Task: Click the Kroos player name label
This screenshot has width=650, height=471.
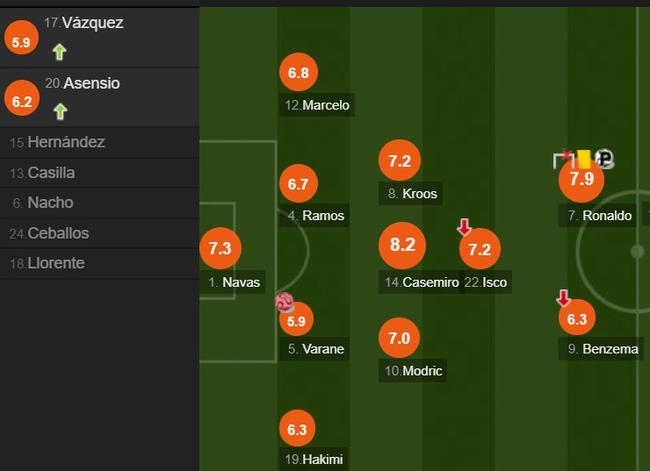Action: 419,193
